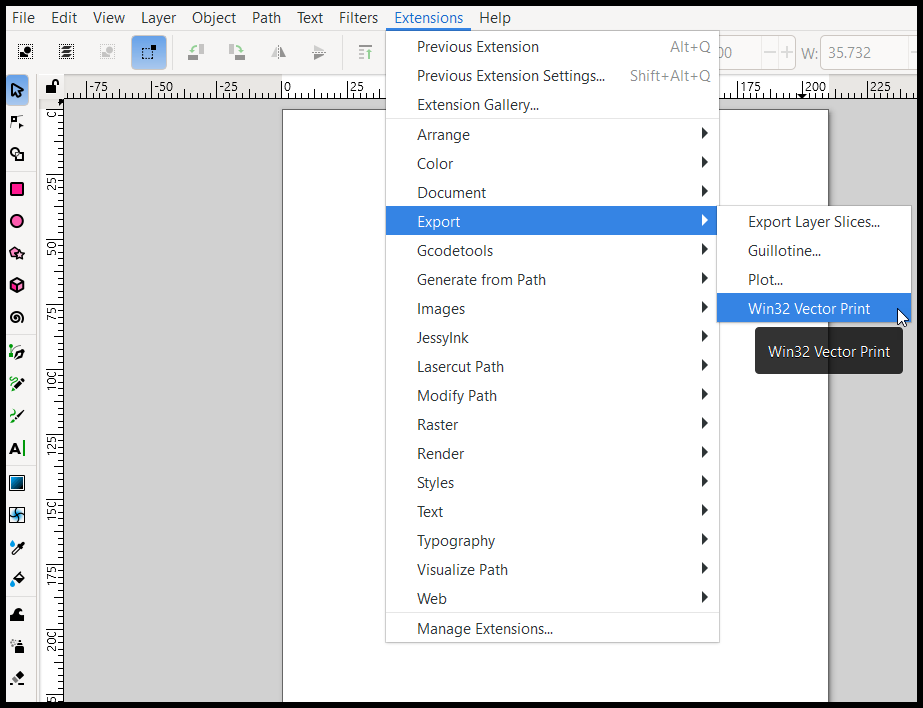This screenshot has width=923, height=708.
Task: Pick the Dropper color picker tool
Action: [17, 547]
